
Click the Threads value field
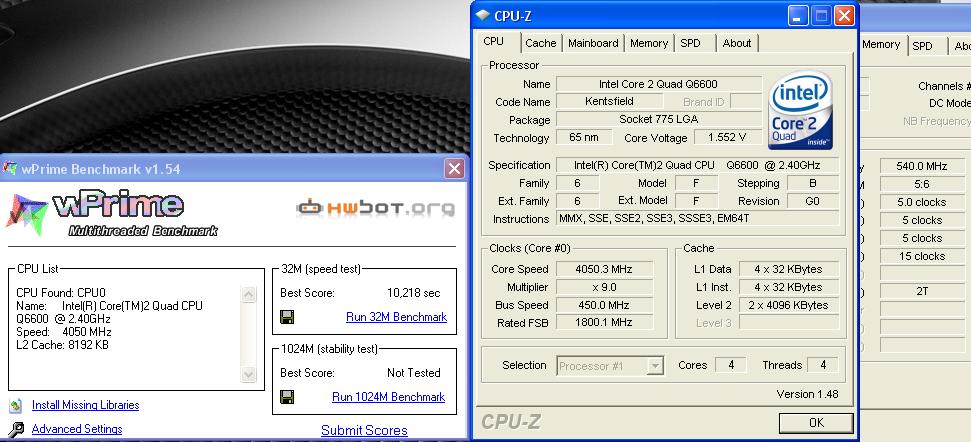(x=823, y=365)
